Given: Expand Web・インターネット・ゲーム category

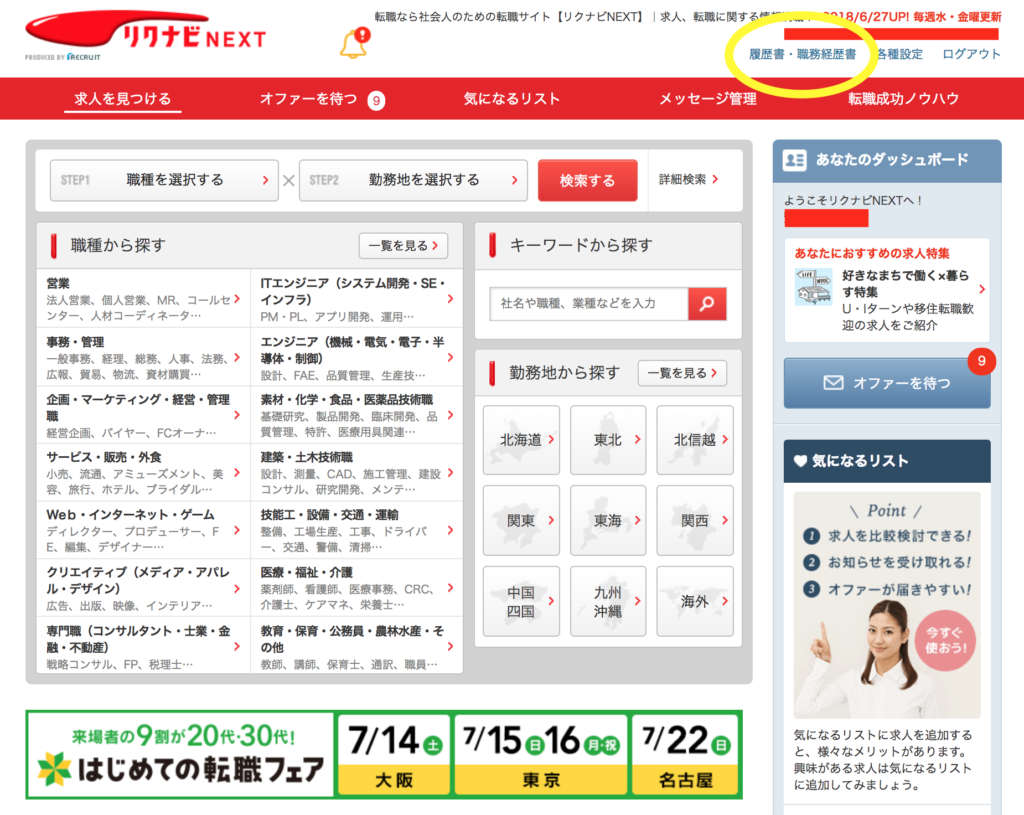Looking at the screenshot, I should coord(143,530).
